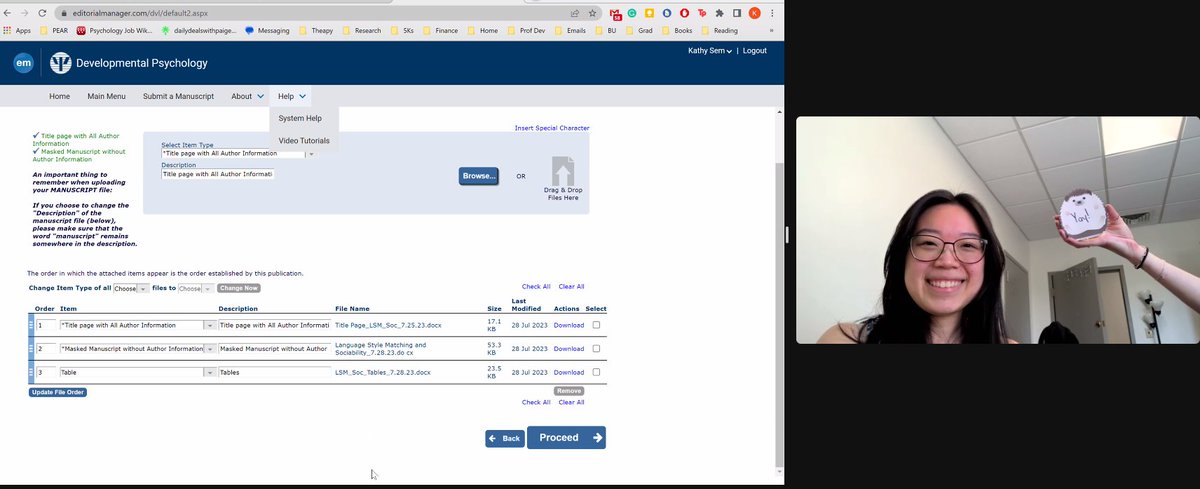Screen dimensions: 1200x489
Task: Click the Back button
Action: [505, 438]
